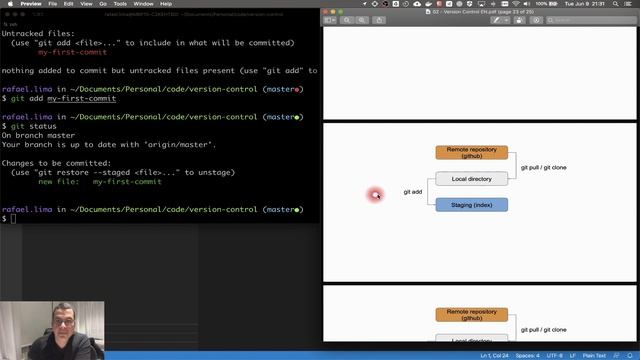Click the cloud upload menu bar icon
This screenshot has height=360, width=640.
[x=417, y=4]
